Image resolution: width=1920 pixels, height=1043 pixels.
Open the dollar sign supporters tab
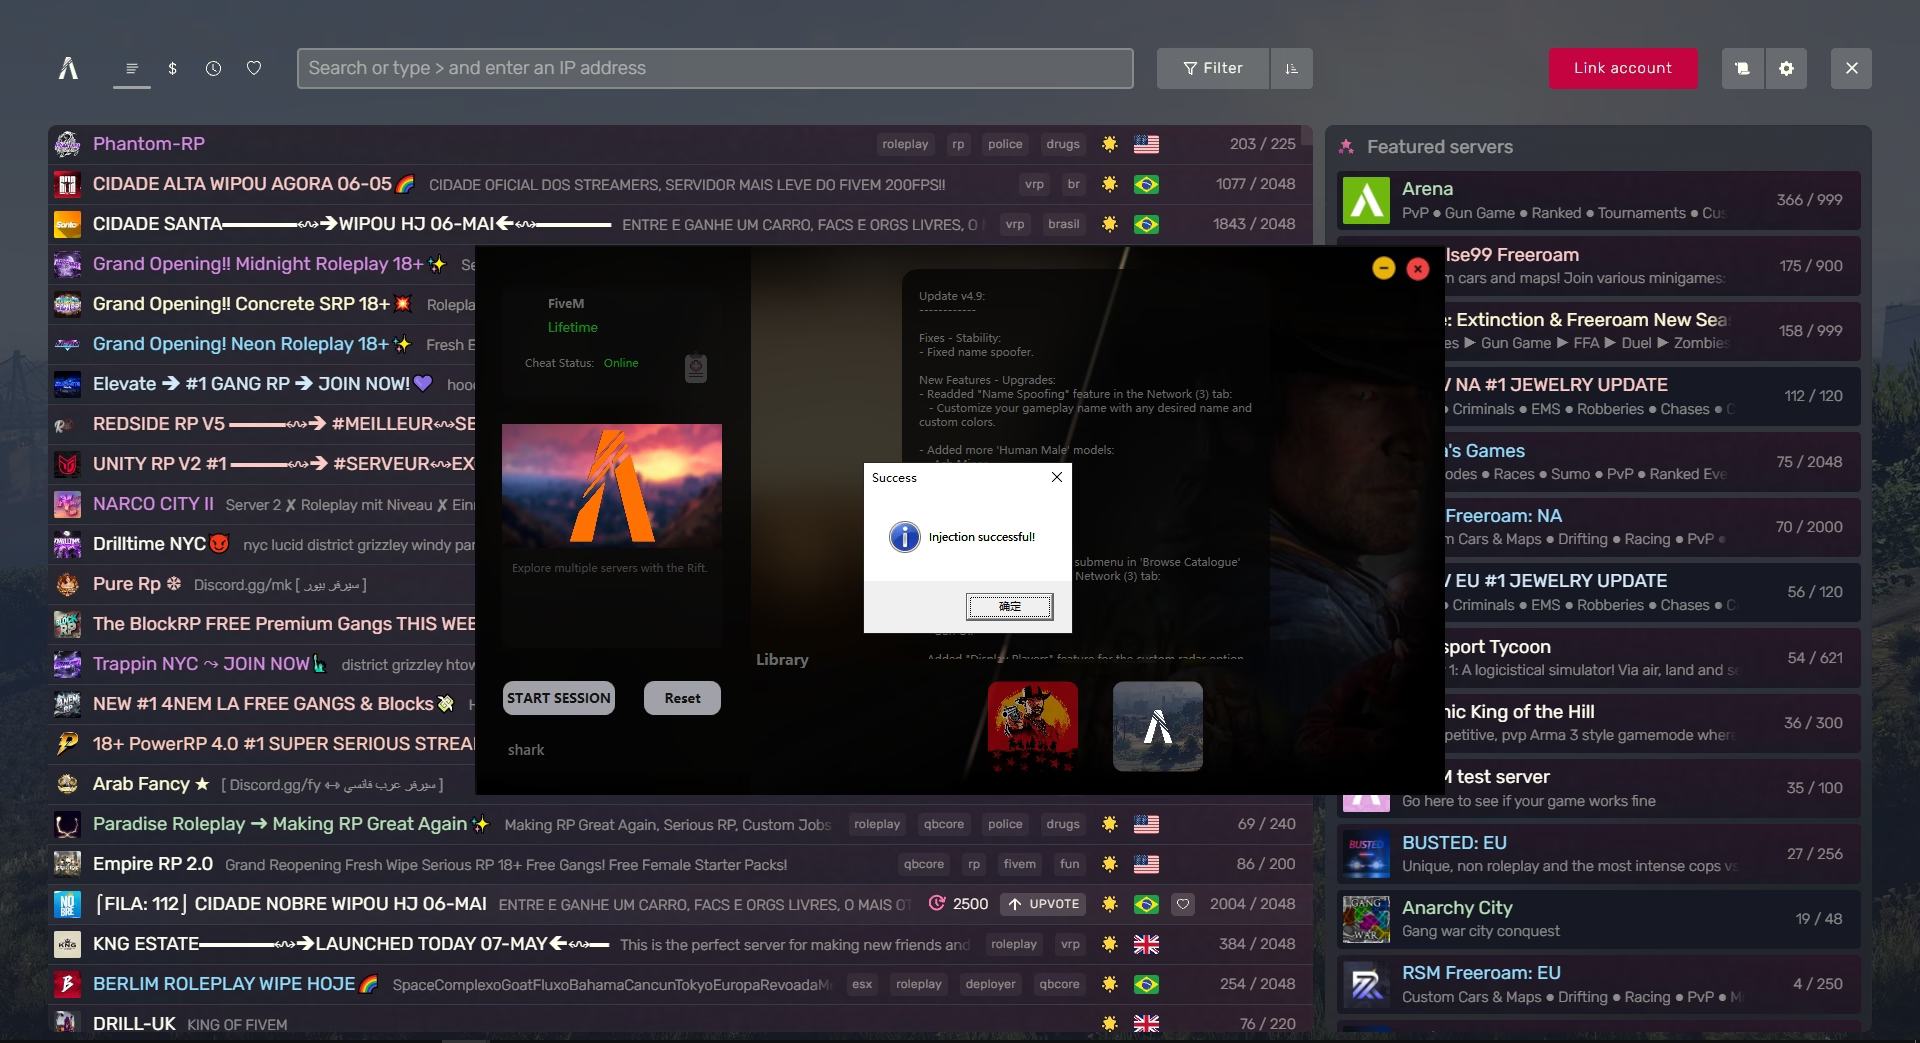[x=172, y=68]
